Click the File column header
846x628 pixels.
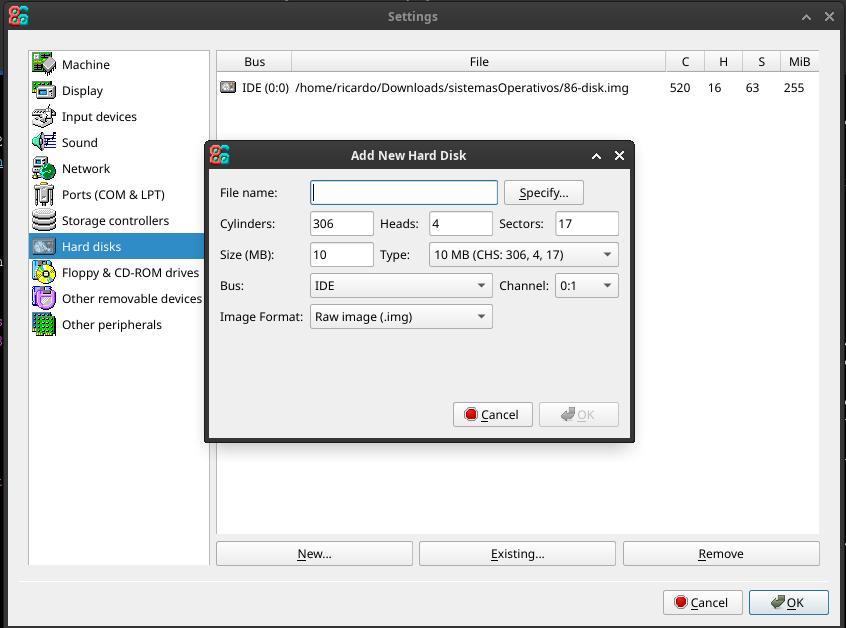pyautogui.click(x=479, y=62)
